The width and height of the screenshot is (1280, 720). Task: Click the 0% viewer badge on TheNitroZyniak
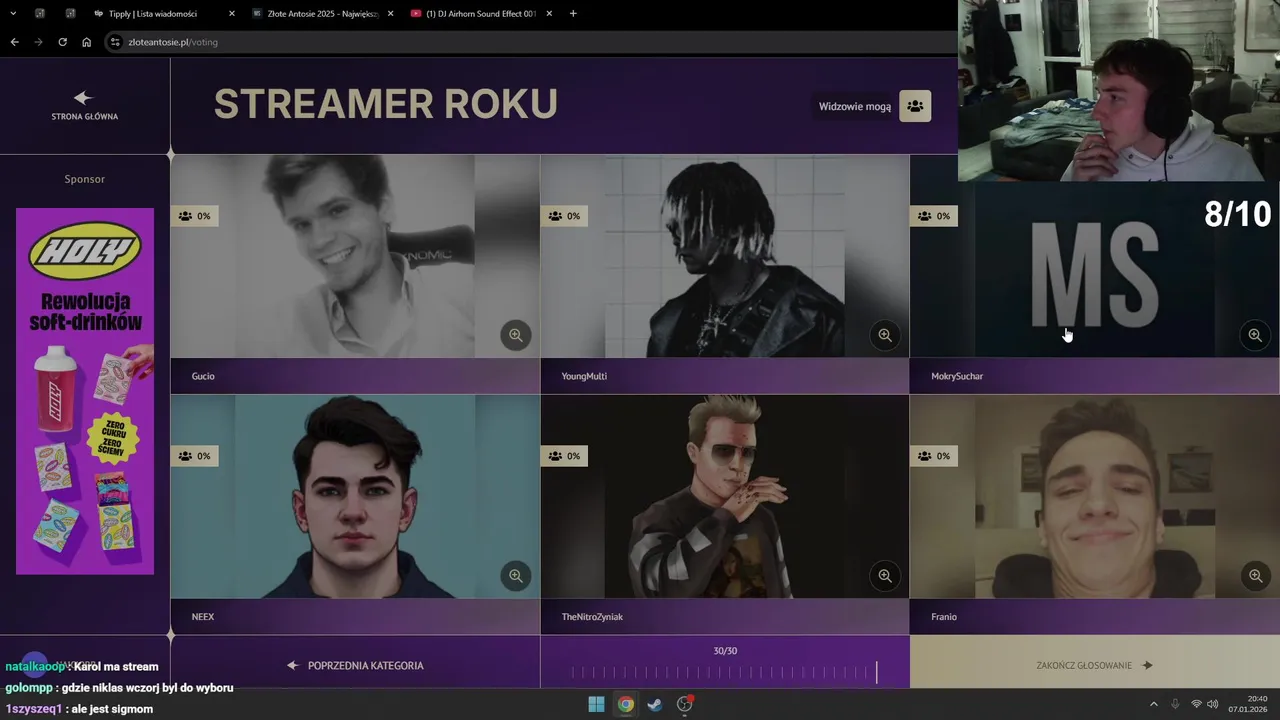pos(564,456)
